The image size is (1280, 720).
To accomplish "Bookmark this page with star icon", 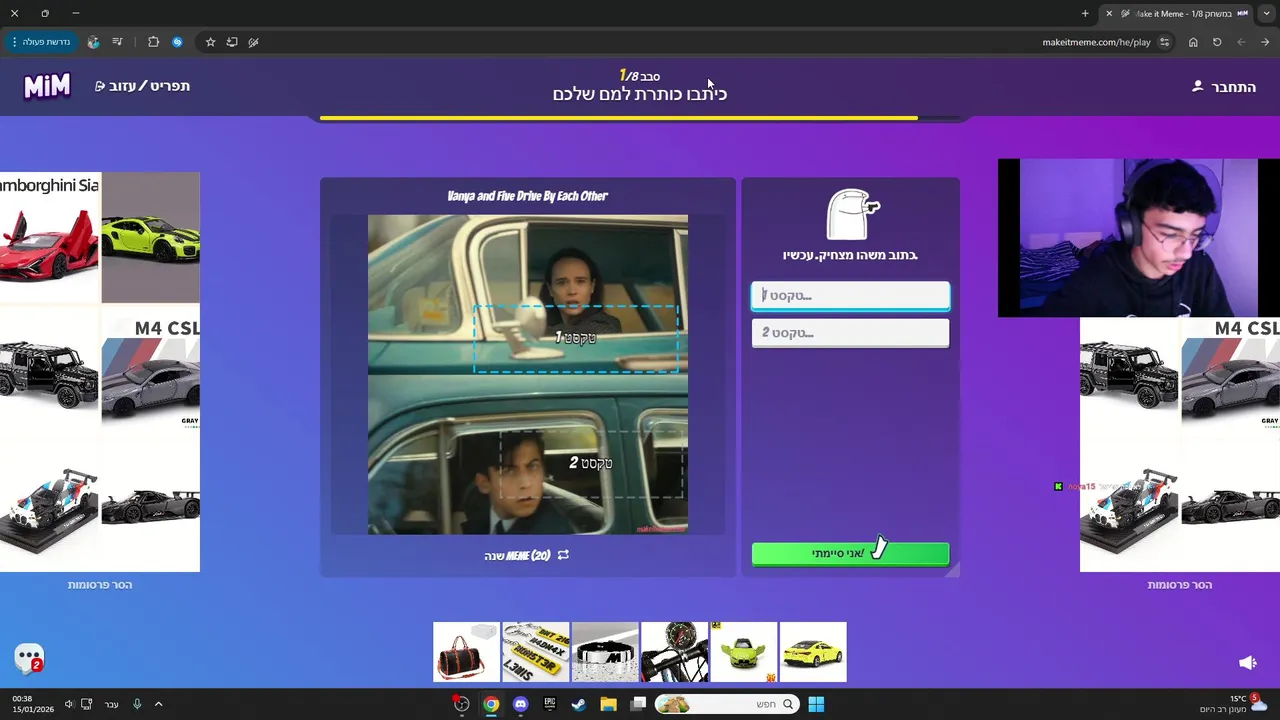I will (x=210, y=42).
